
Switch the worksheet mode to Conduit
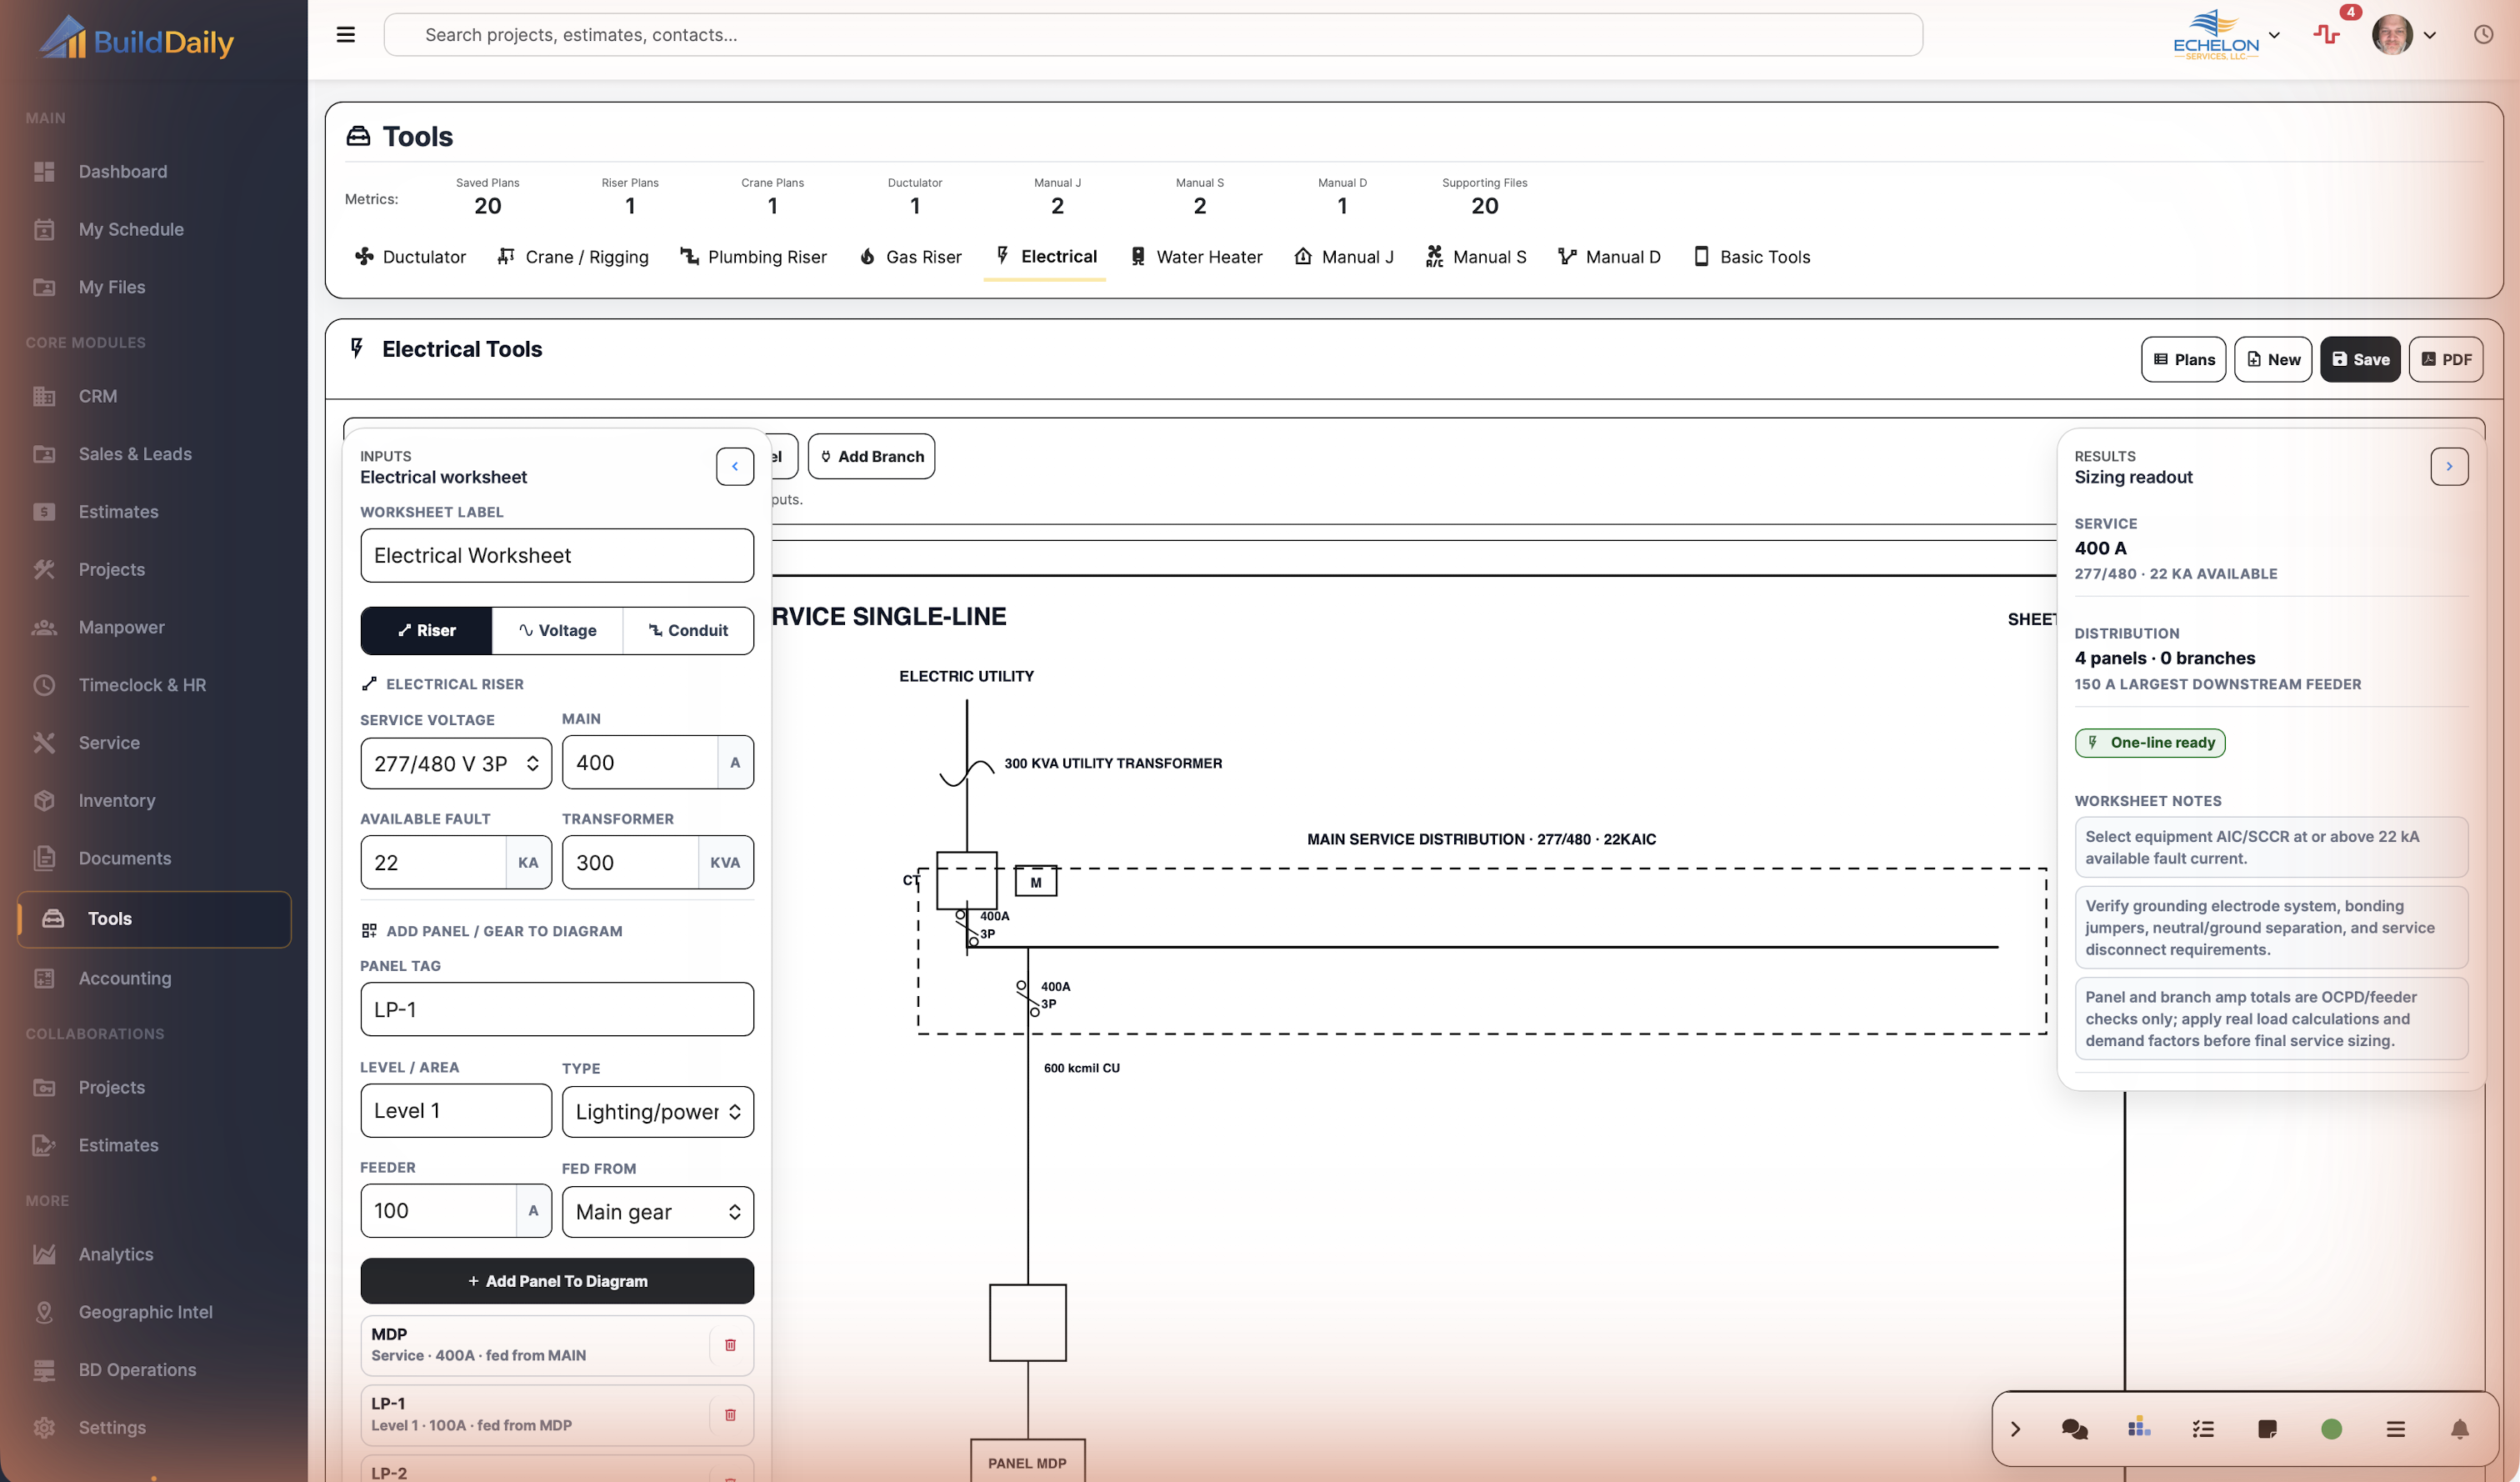click(688, 631)
